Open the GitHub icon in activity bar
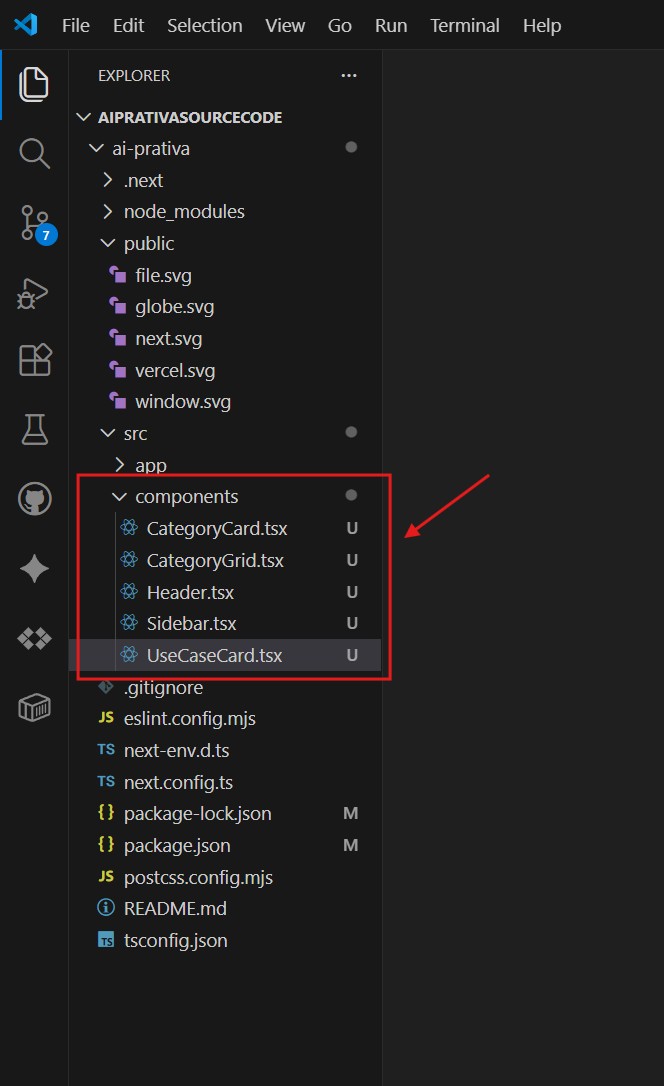This screenshot has height=1086, width=664. pos(34,498)
